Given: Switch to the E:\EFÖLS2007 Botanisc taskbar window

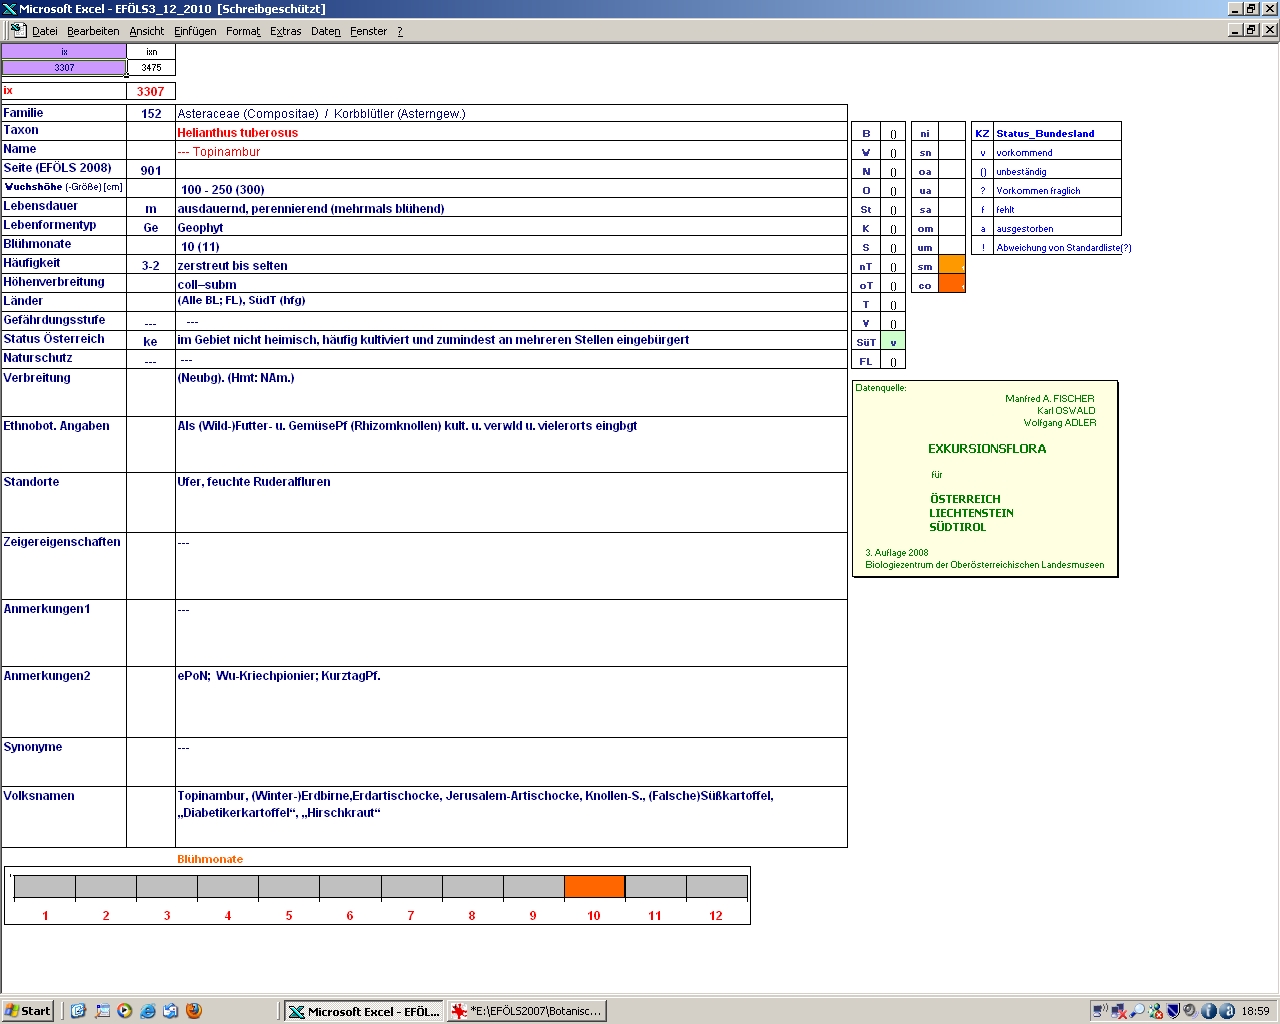Looking at the screenshot, I should pyautogui.click(x=527, y=1011).
